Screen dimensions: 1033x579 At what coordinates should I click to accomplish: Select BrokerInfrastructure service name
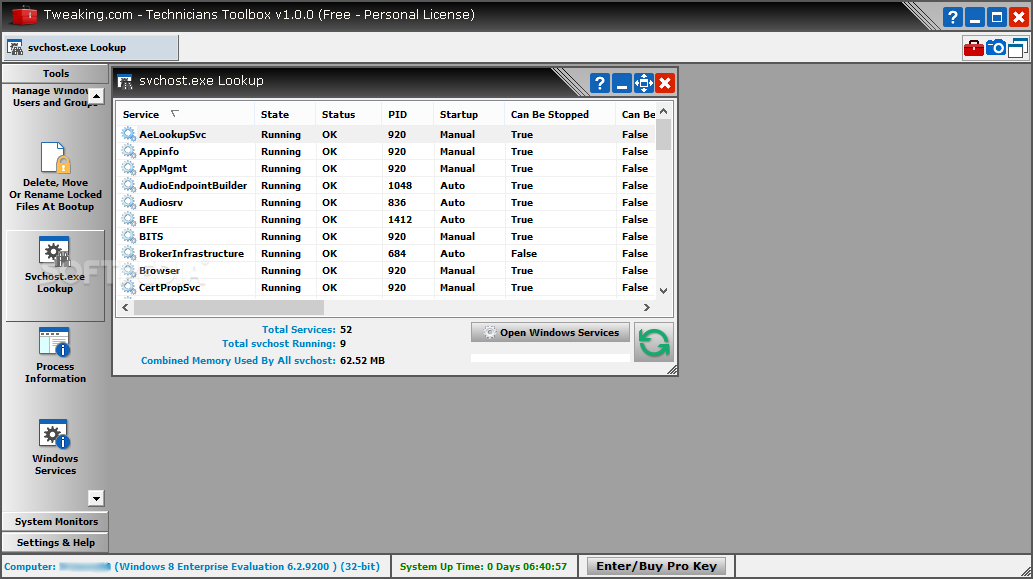[191, 254]
